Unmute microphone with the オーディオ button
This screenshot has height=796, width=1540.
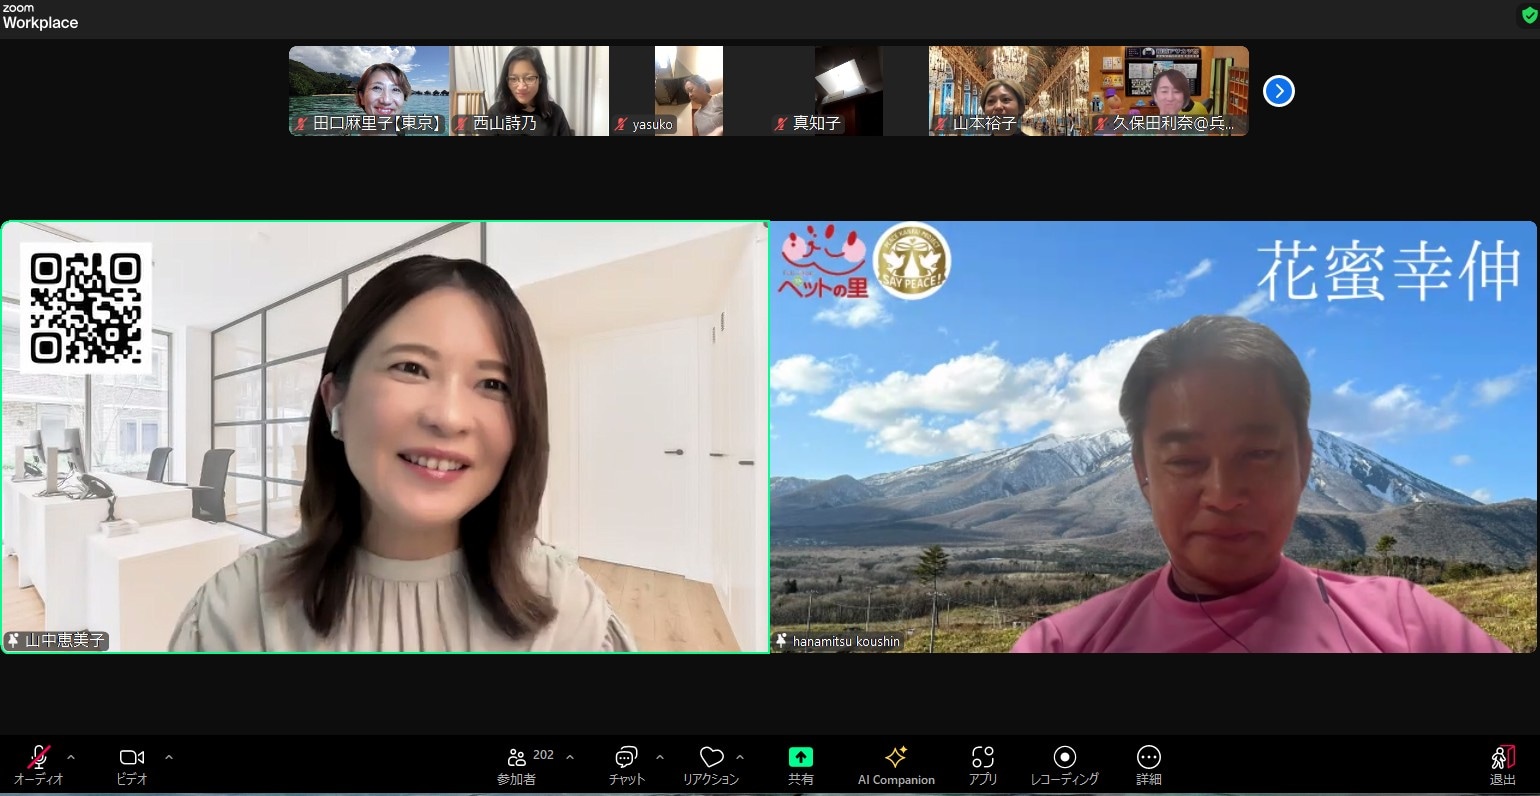[38, 764]
